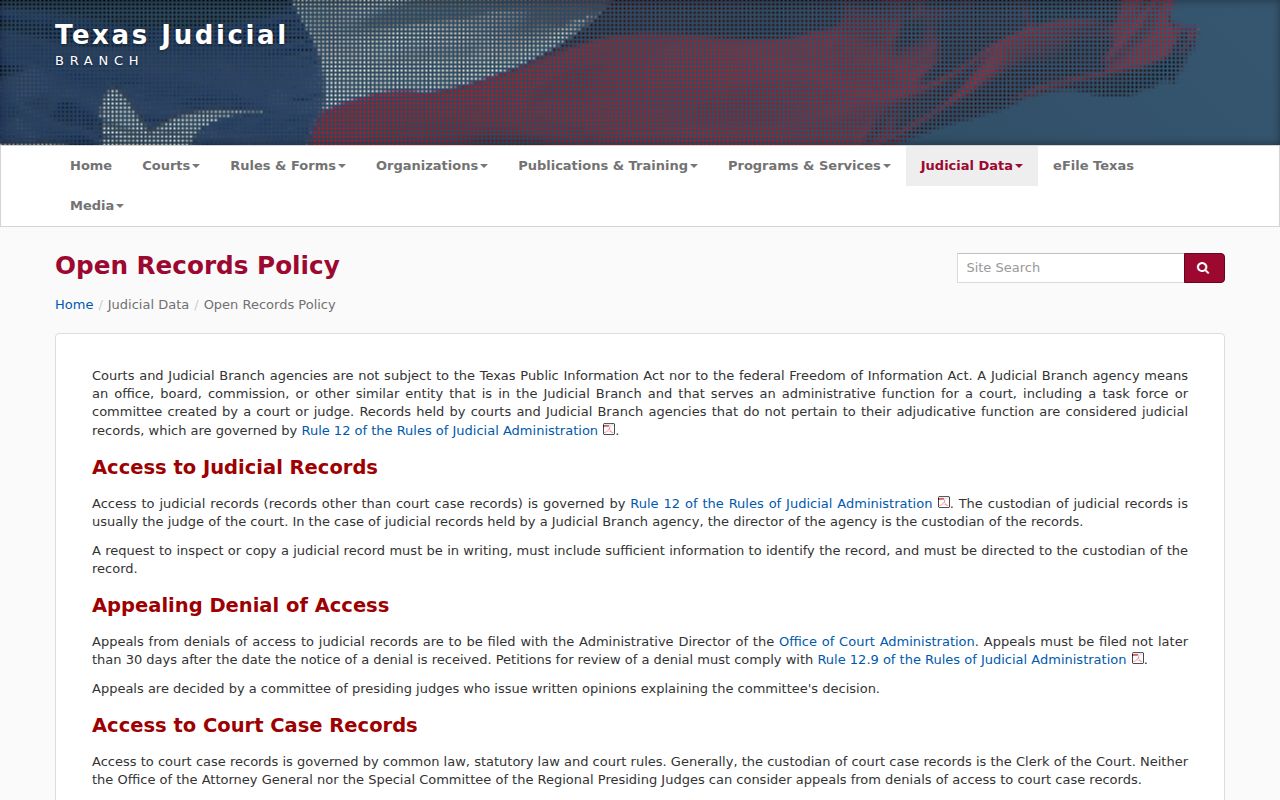Open Rule 12 link in intro paragraph
1280x800 pixels.
click(450, 431)
